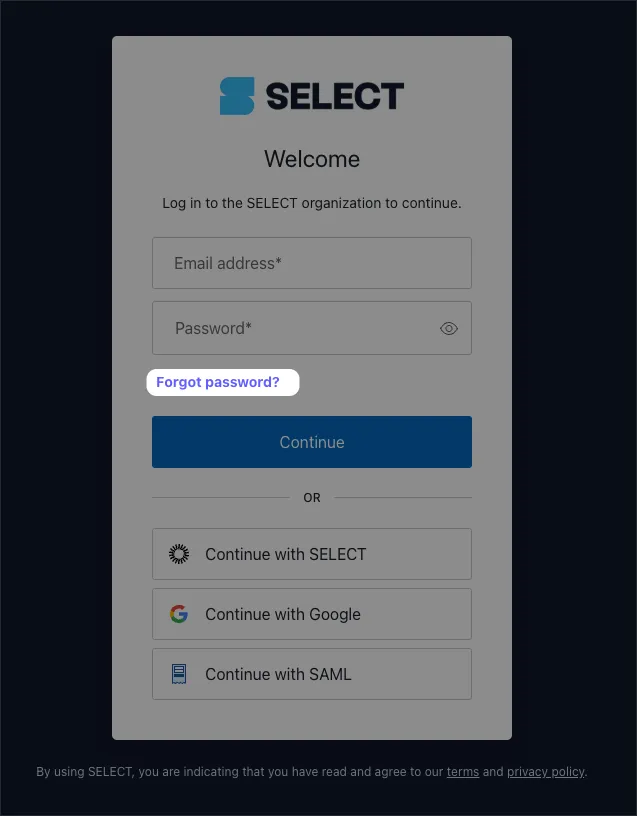
Task: Click the SELECT logo icon at top
Action: [237, 96]
